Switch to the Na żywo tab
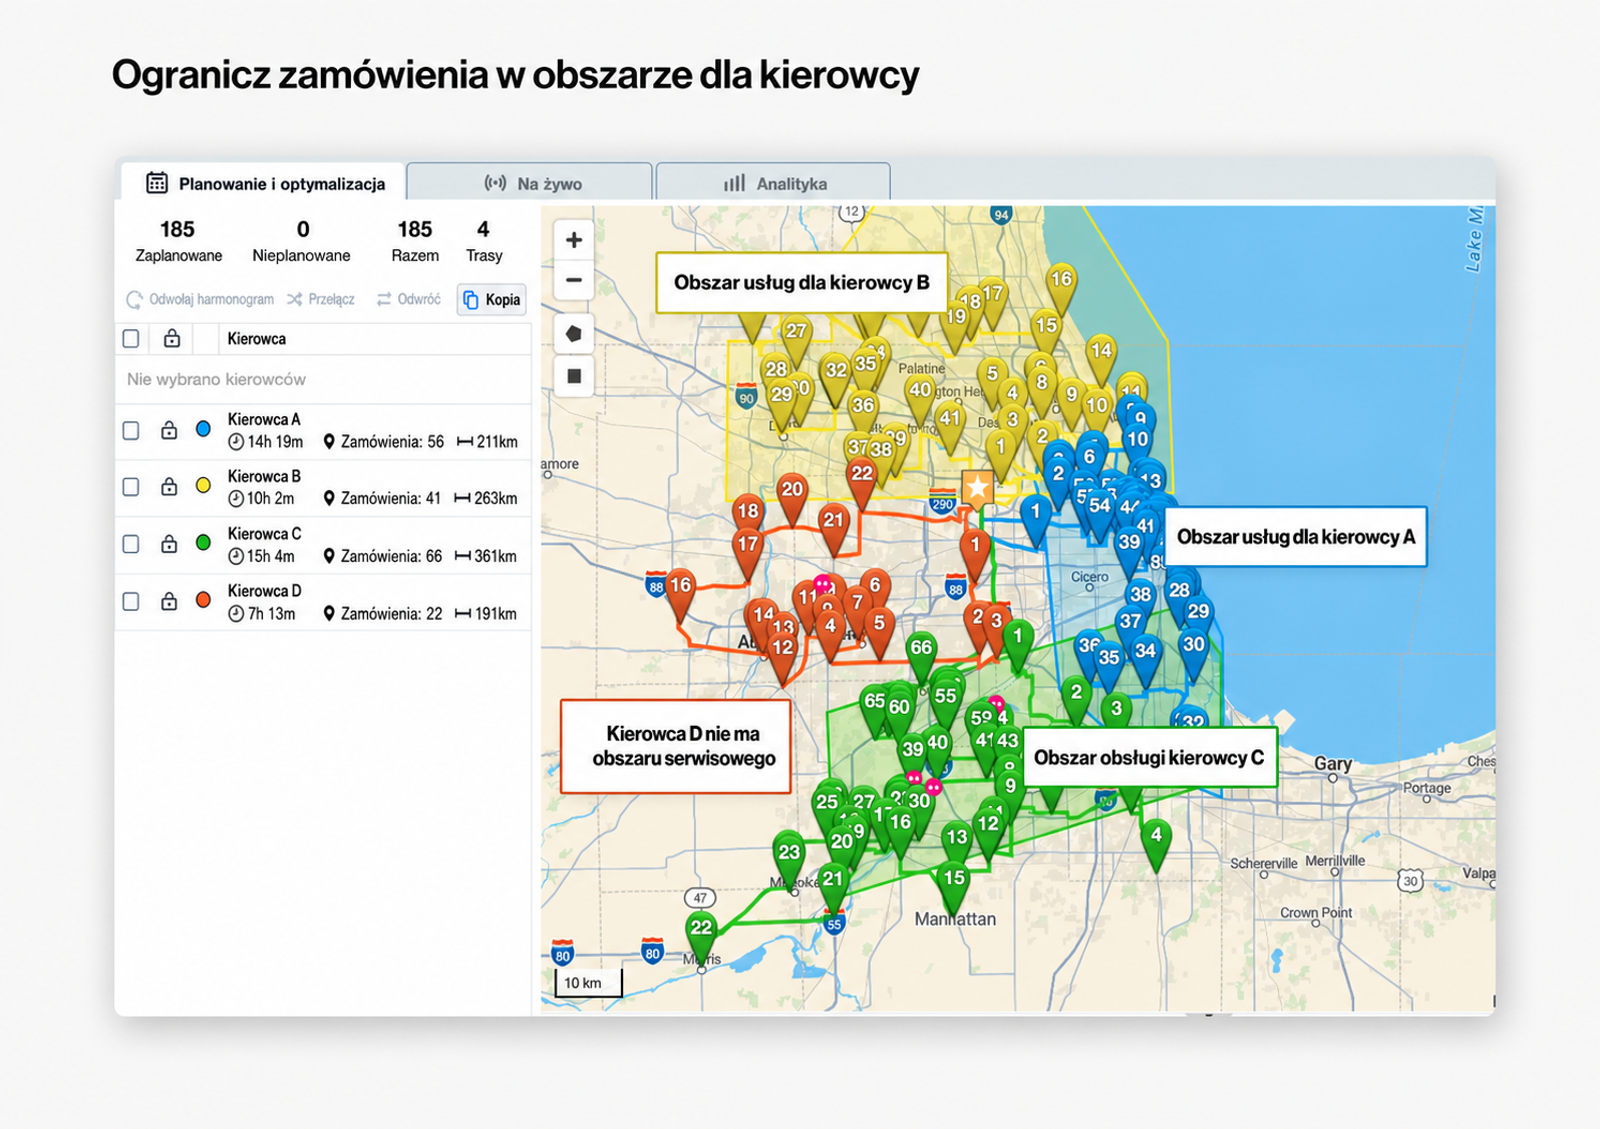Viewport: 1600px width, 1129px height. point(530,183)
